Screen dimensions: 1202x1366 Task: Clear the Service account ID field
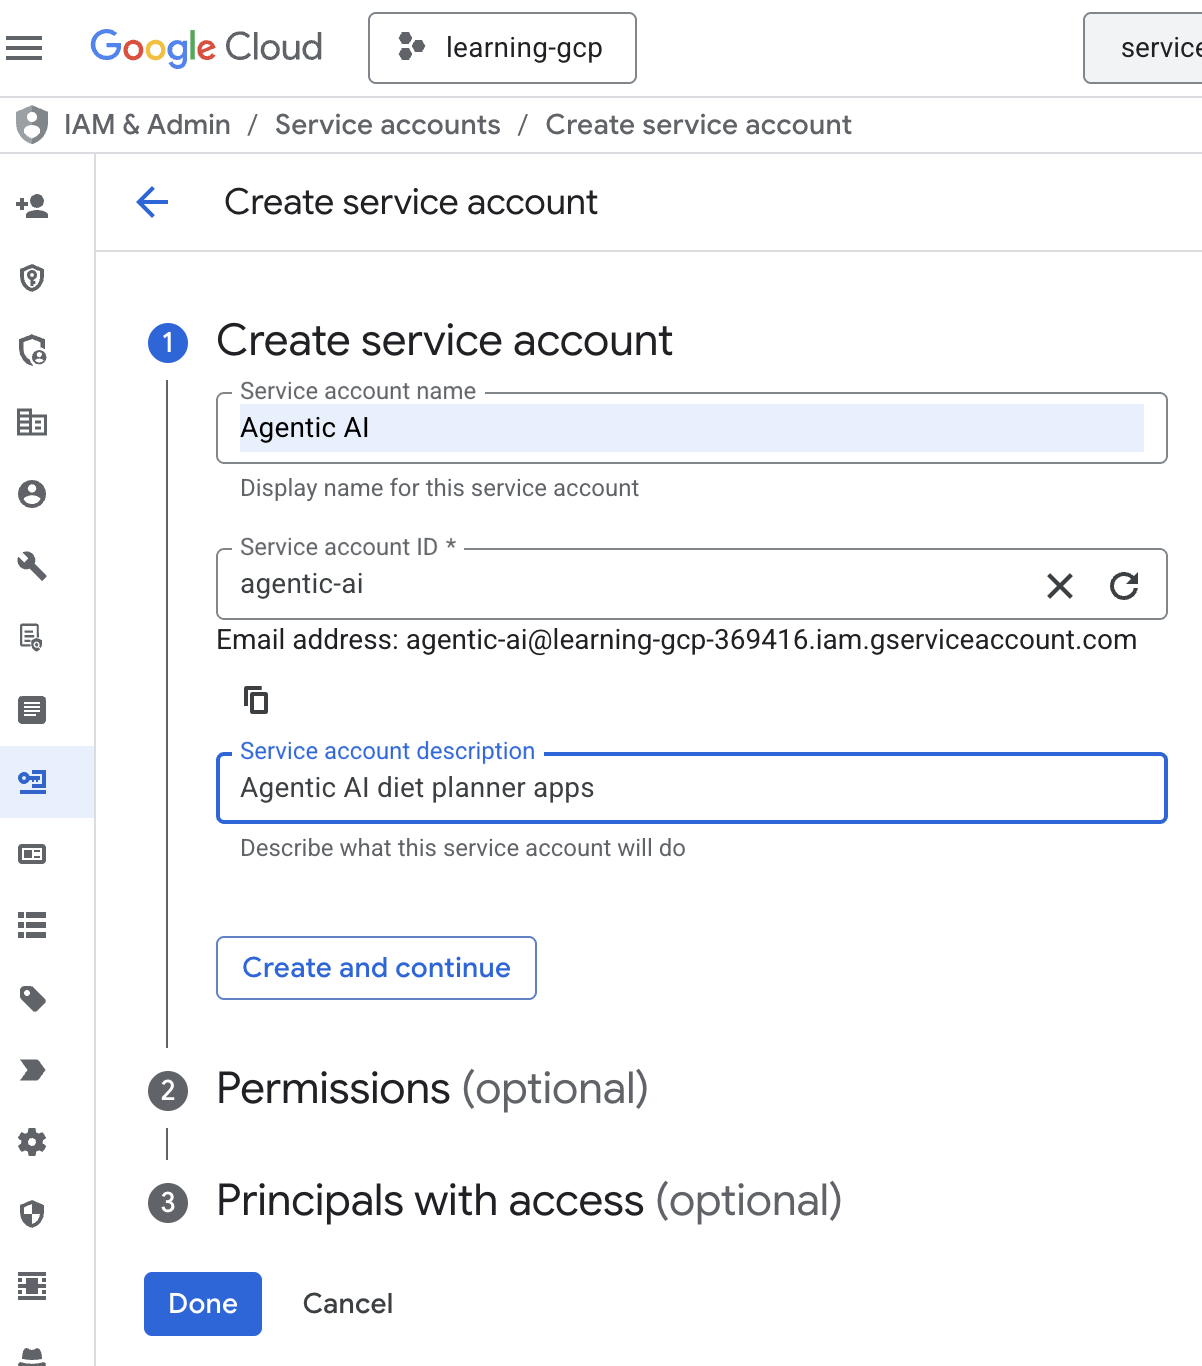[x=1059, y=586]
